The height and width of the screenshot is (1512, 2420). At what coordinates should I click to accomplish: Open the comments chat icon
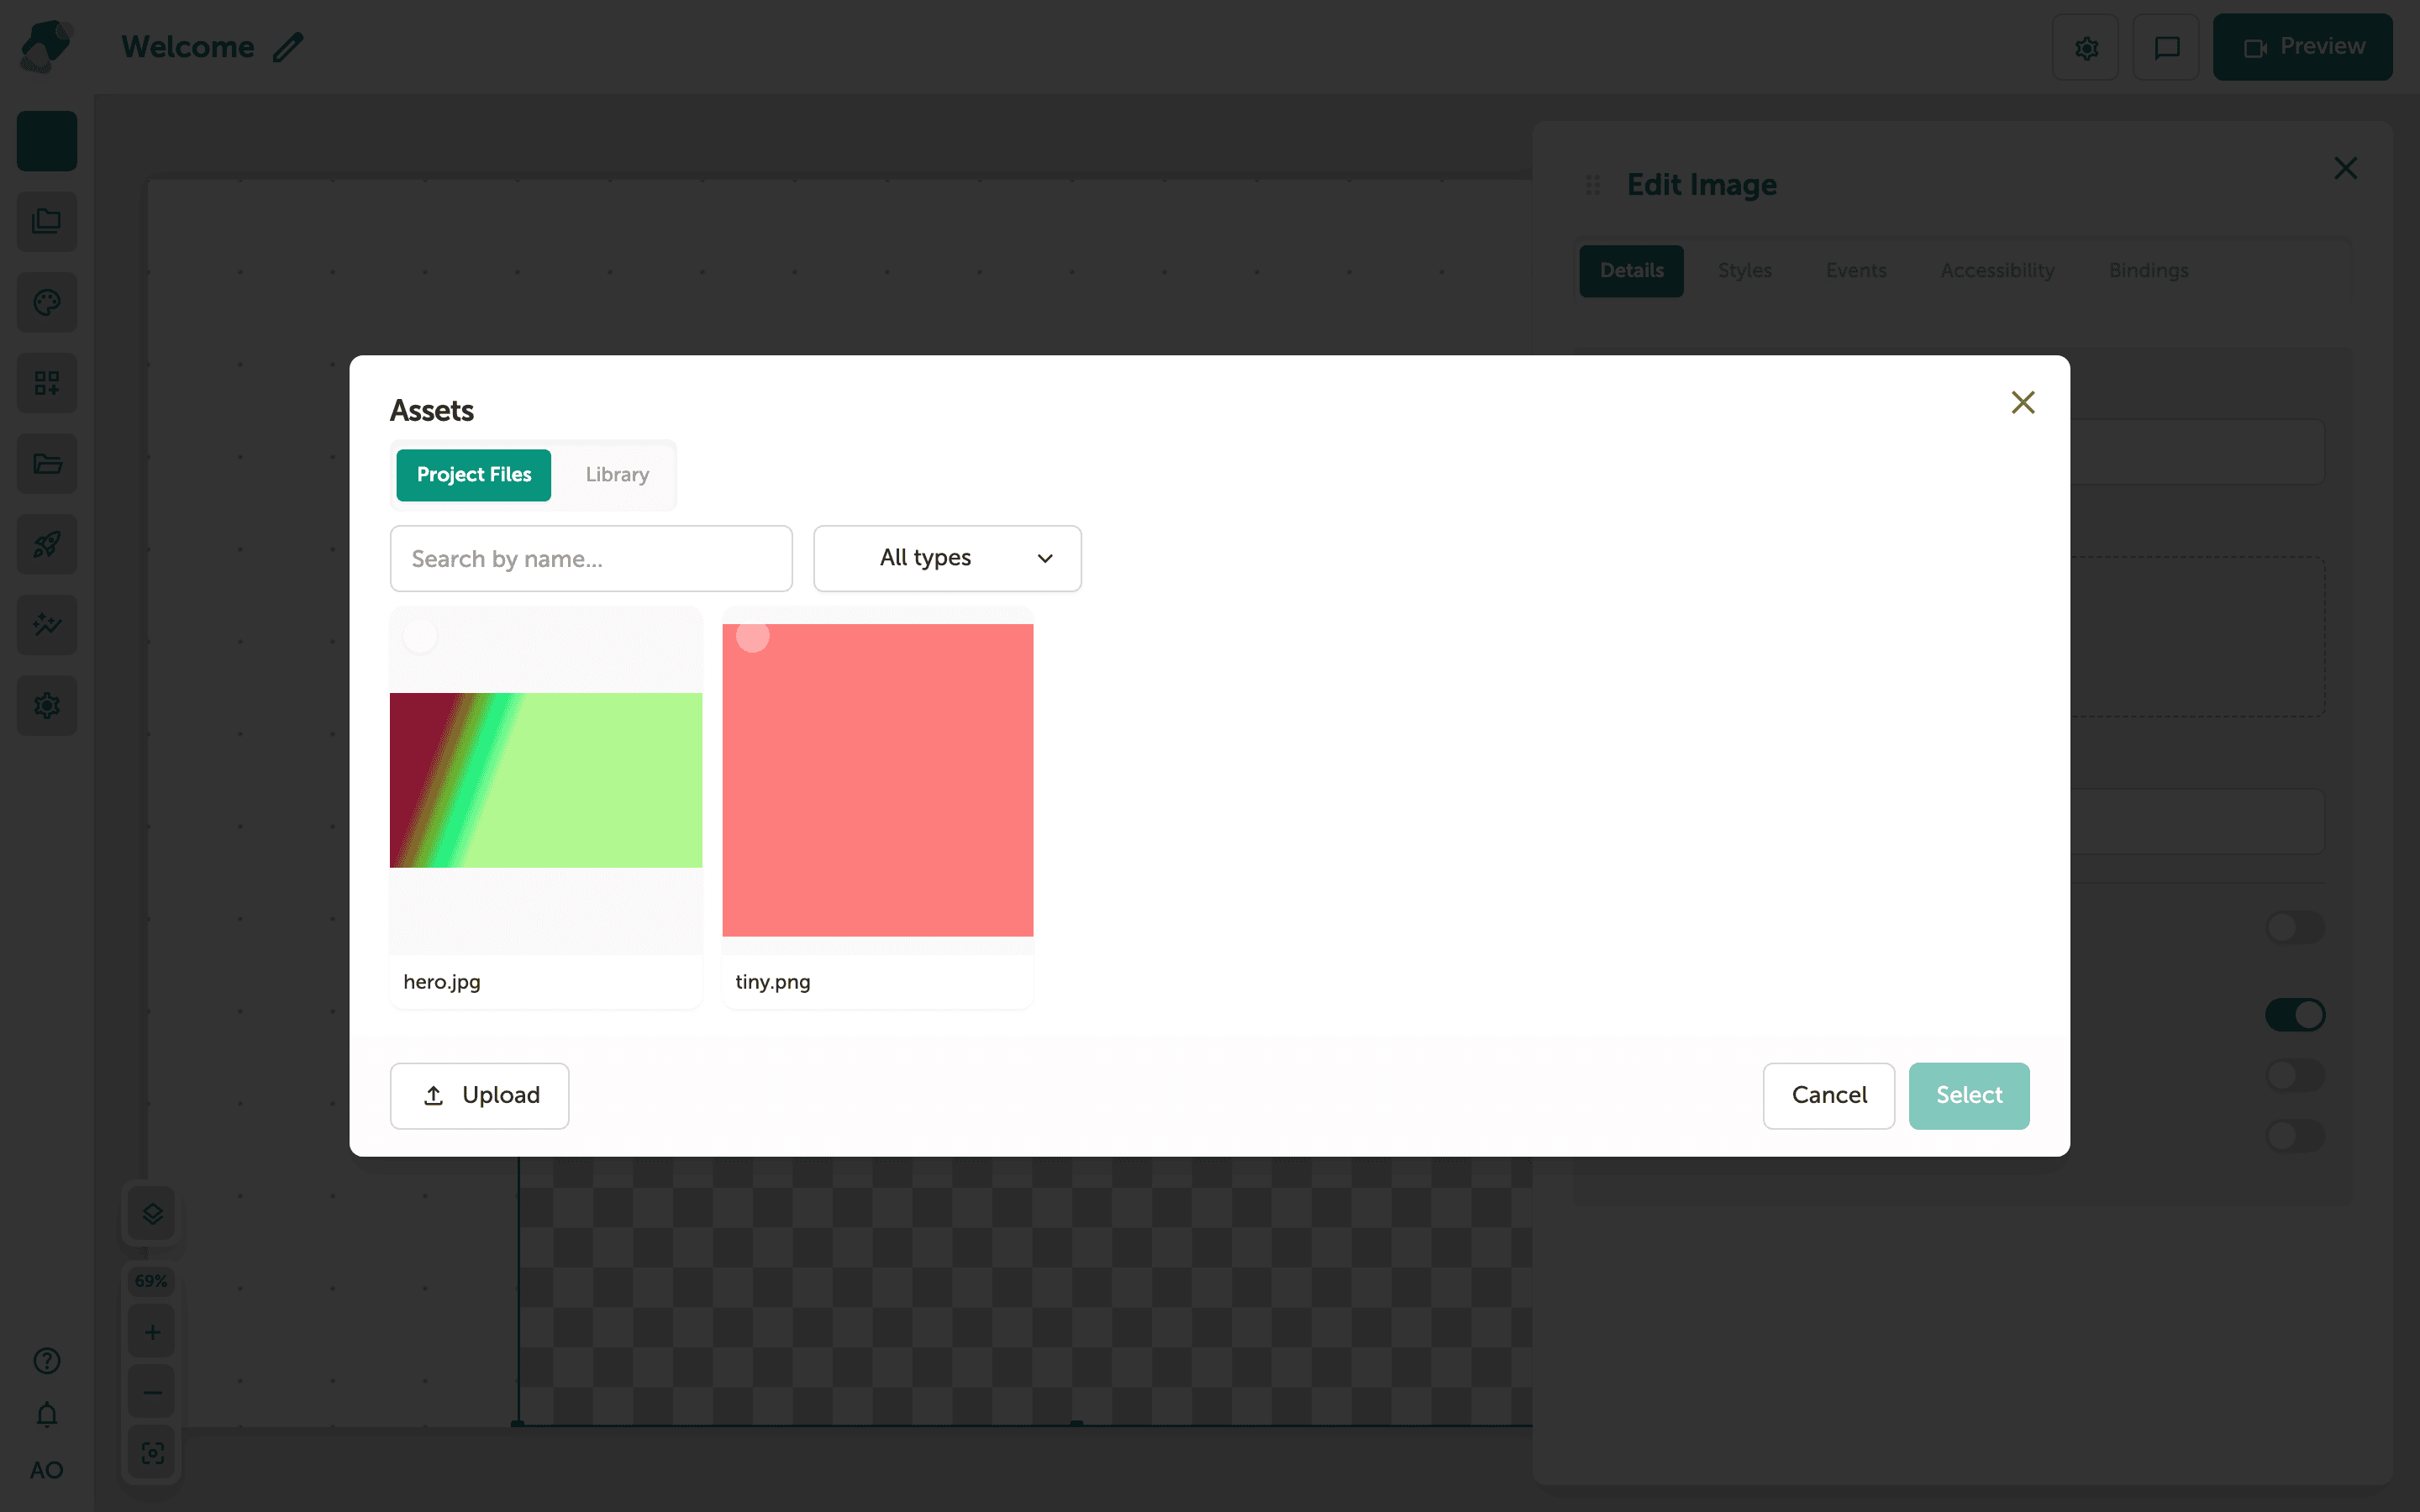[2166, 47]
